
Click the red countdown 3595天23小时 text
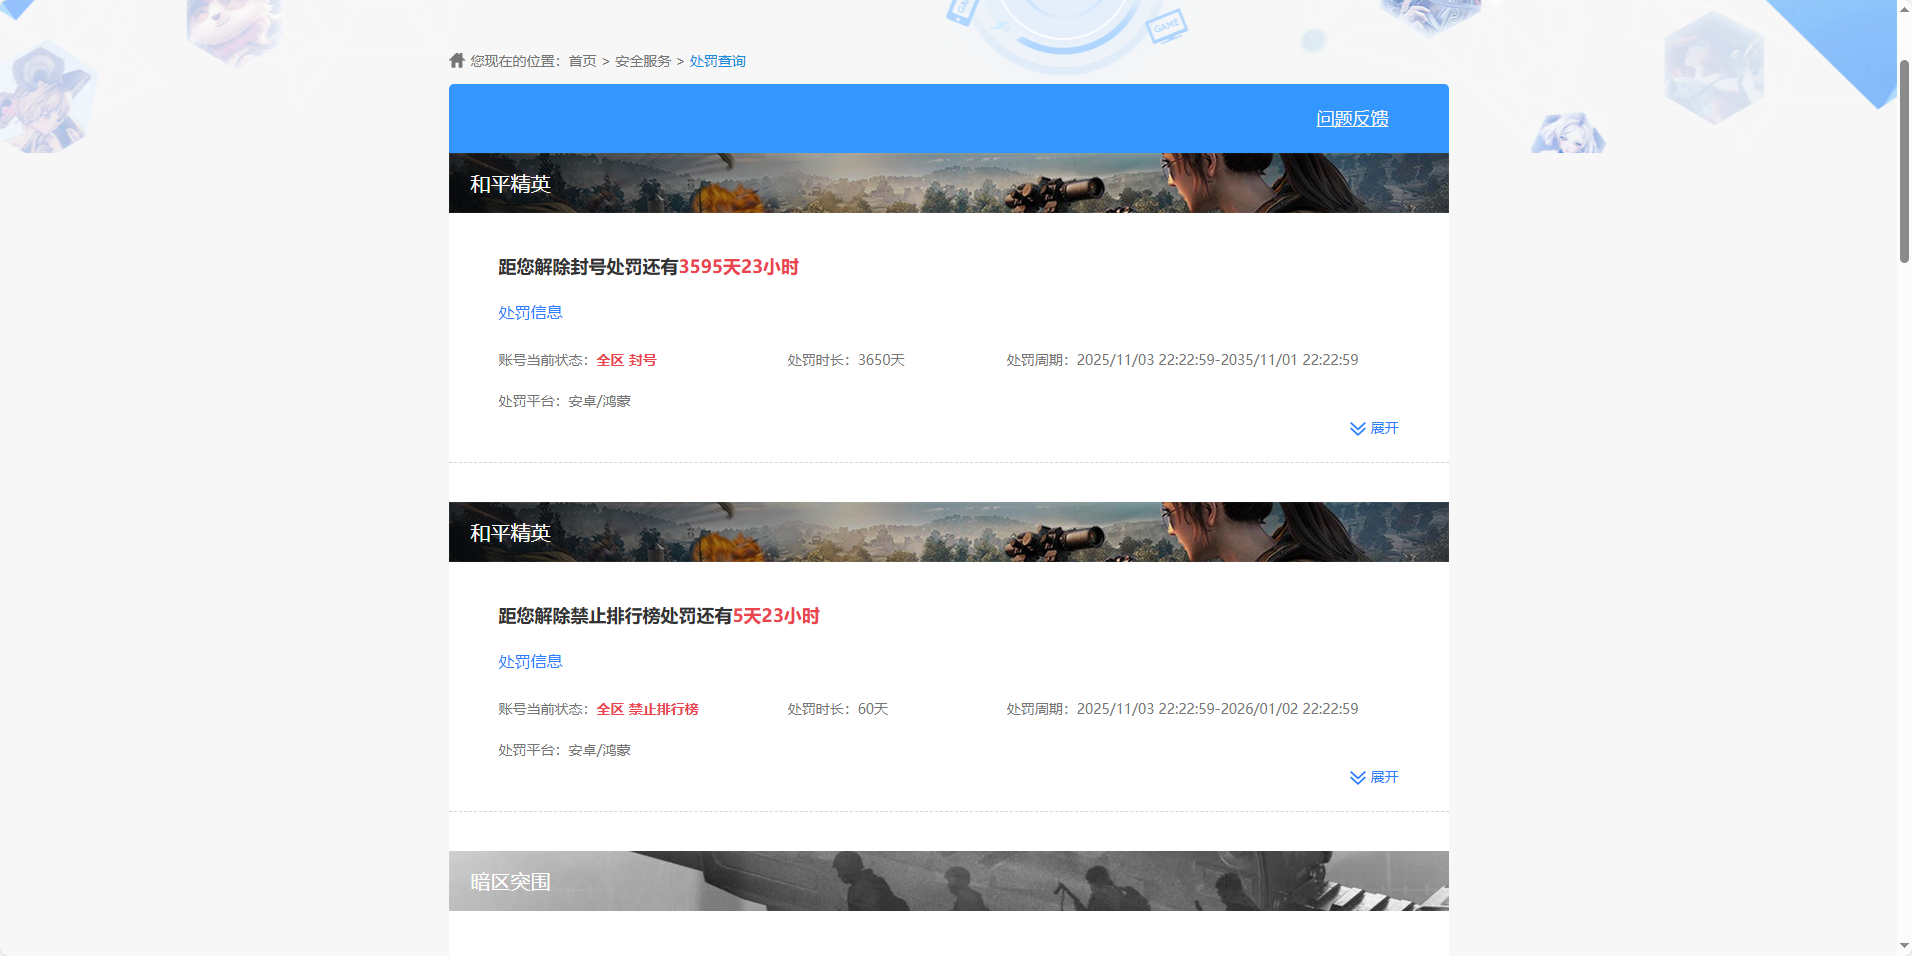coord(739,267)
